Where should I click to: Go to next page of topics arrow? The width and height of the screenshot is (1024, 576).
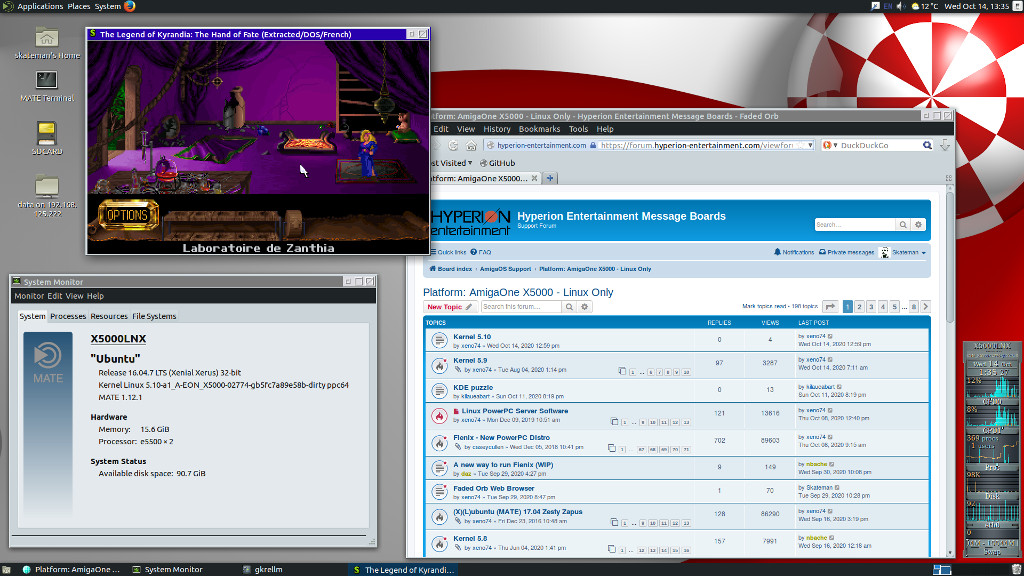click(x=925, y=307)
